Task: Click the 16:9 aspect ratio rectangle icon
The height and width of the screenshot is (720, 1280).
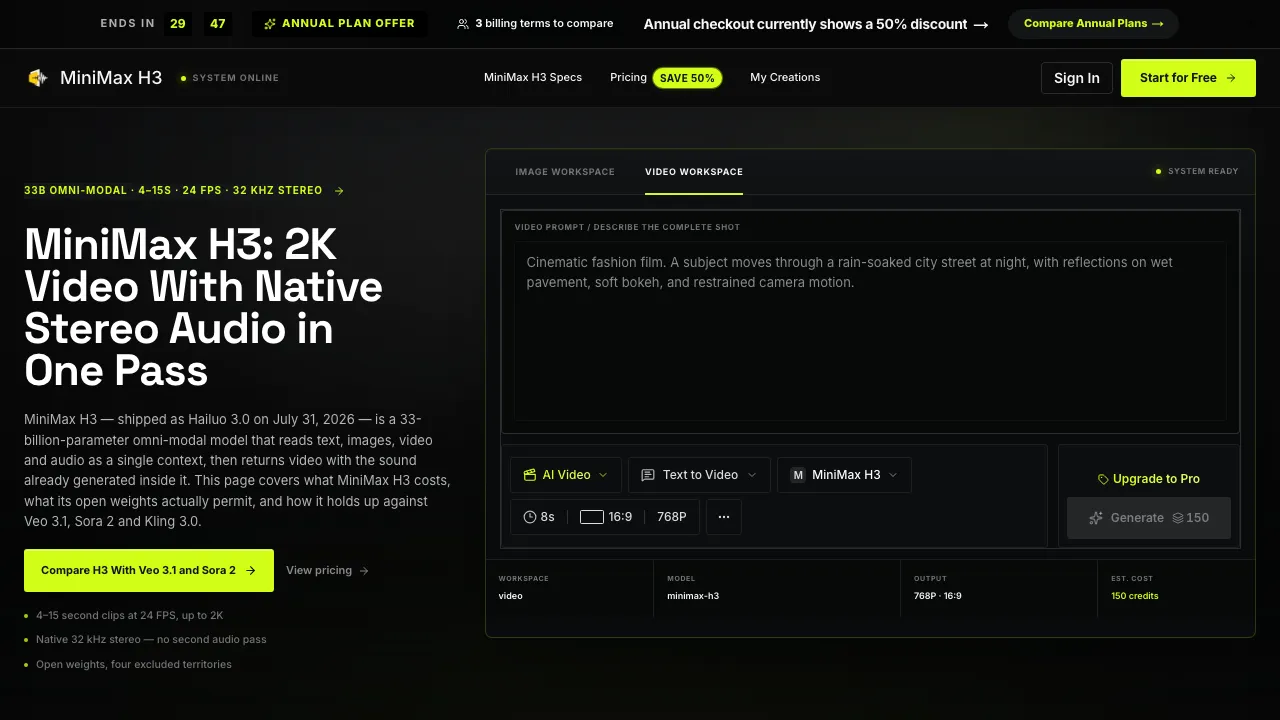Action: tap(592, 517)
